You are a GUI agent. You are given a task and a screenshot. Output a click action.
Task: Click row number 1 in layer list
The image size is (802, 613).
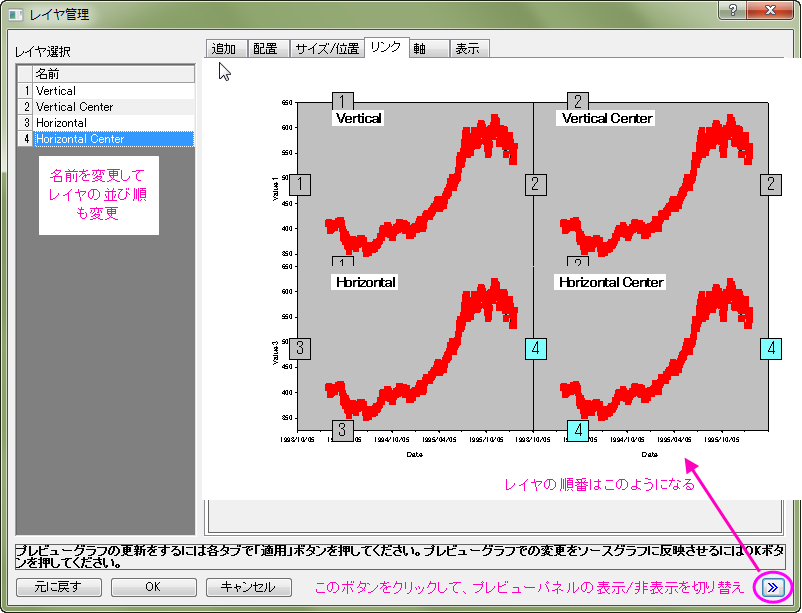[26, 91]
